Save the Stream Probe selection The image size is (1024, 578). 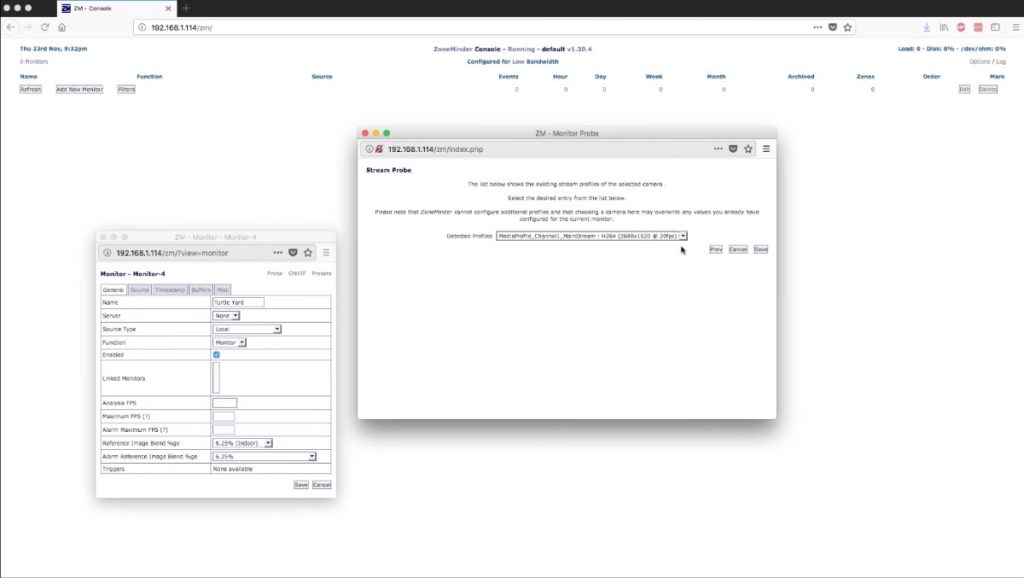point(759,249)
